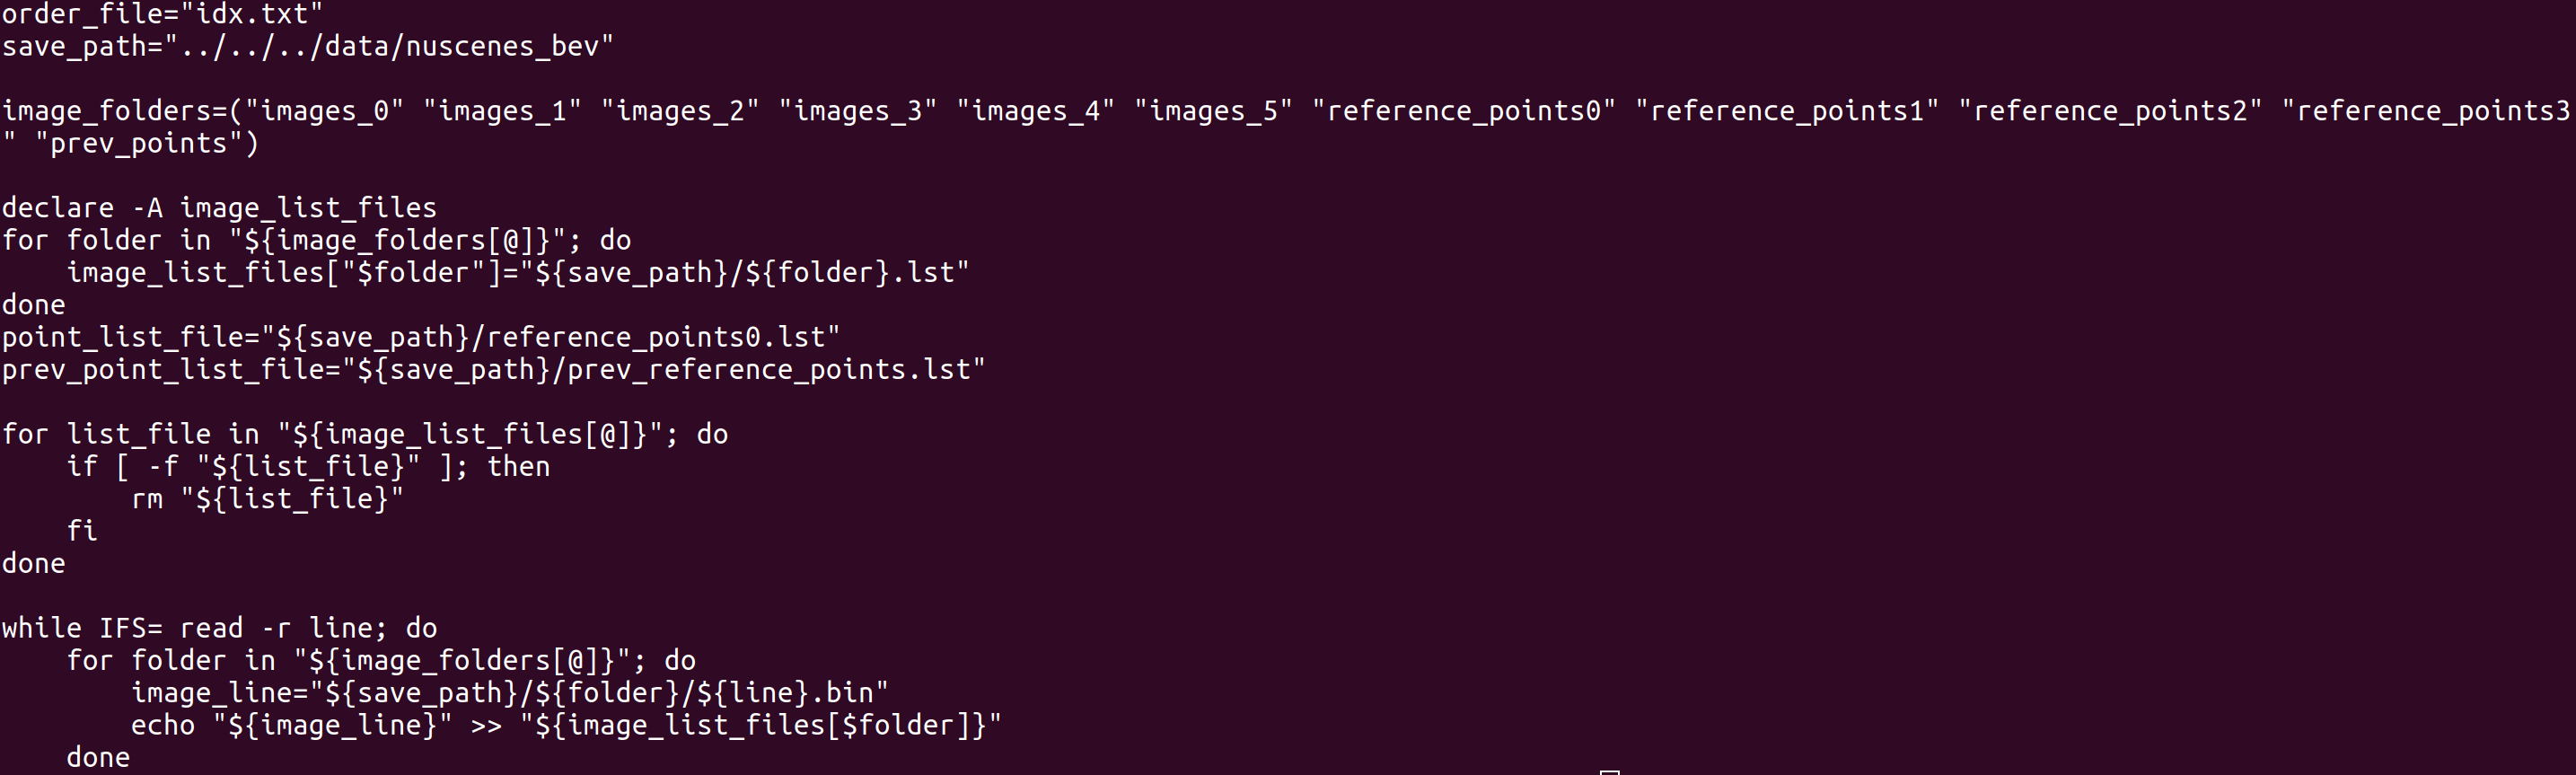Viewport: 2576px width, 775px height.
Task: Click the declare -A image_list_files line
Action: tap(219, 208)
